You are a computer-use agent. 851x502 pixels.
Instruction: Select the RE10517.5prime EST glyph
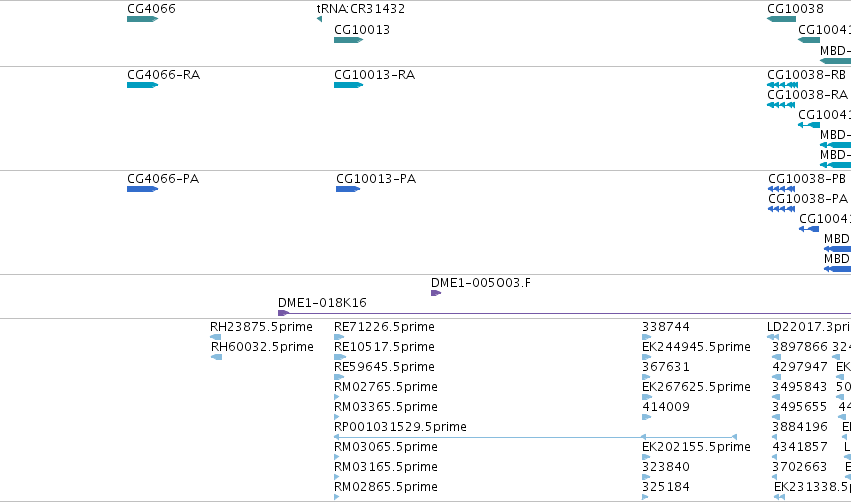coord(340,357)
